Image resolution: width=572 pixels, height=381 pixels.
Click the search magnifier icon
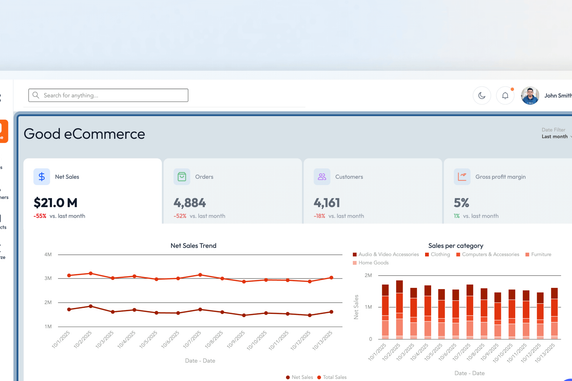pyautogui.click(x=35, y=95)
